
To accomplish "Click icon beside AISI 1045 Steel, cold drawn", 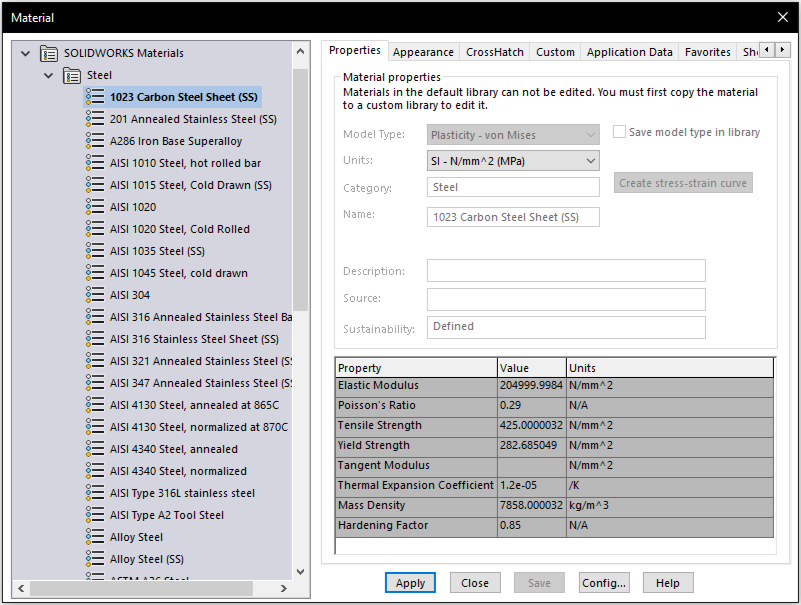I will click(95, 273).
